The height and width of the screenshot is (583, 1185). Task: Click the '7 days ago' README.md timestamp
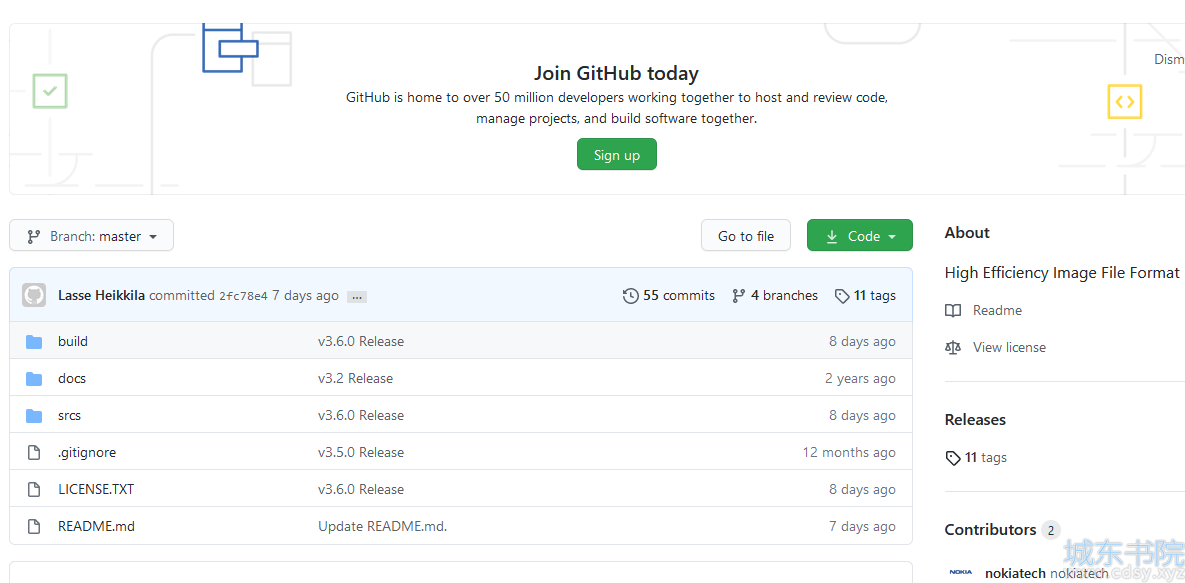862,526
